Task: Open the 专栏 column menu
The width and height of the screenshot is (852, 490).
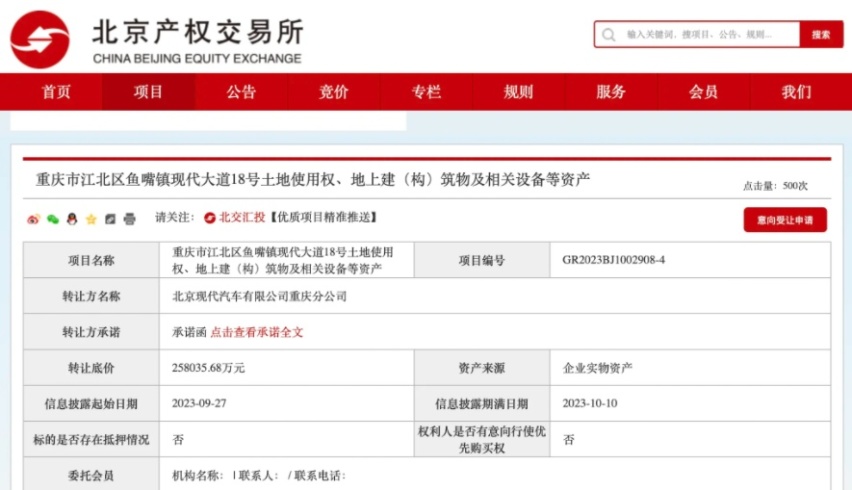Action: [x=426, y=92]
